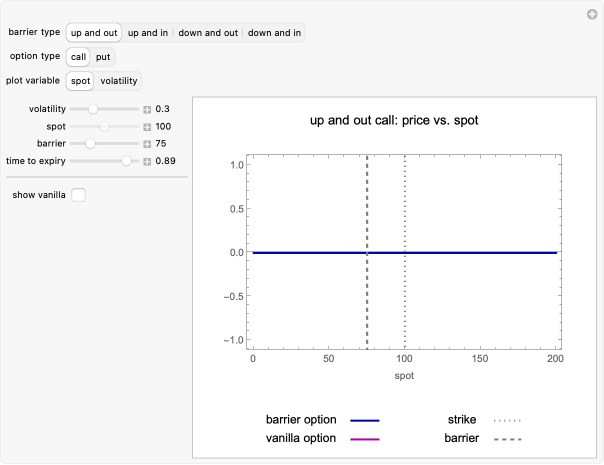604x465 pixels.
Task: Click the plot title 'up and out call: price vs. spot'
Action: pyautogui.click(x=394, y=120)
